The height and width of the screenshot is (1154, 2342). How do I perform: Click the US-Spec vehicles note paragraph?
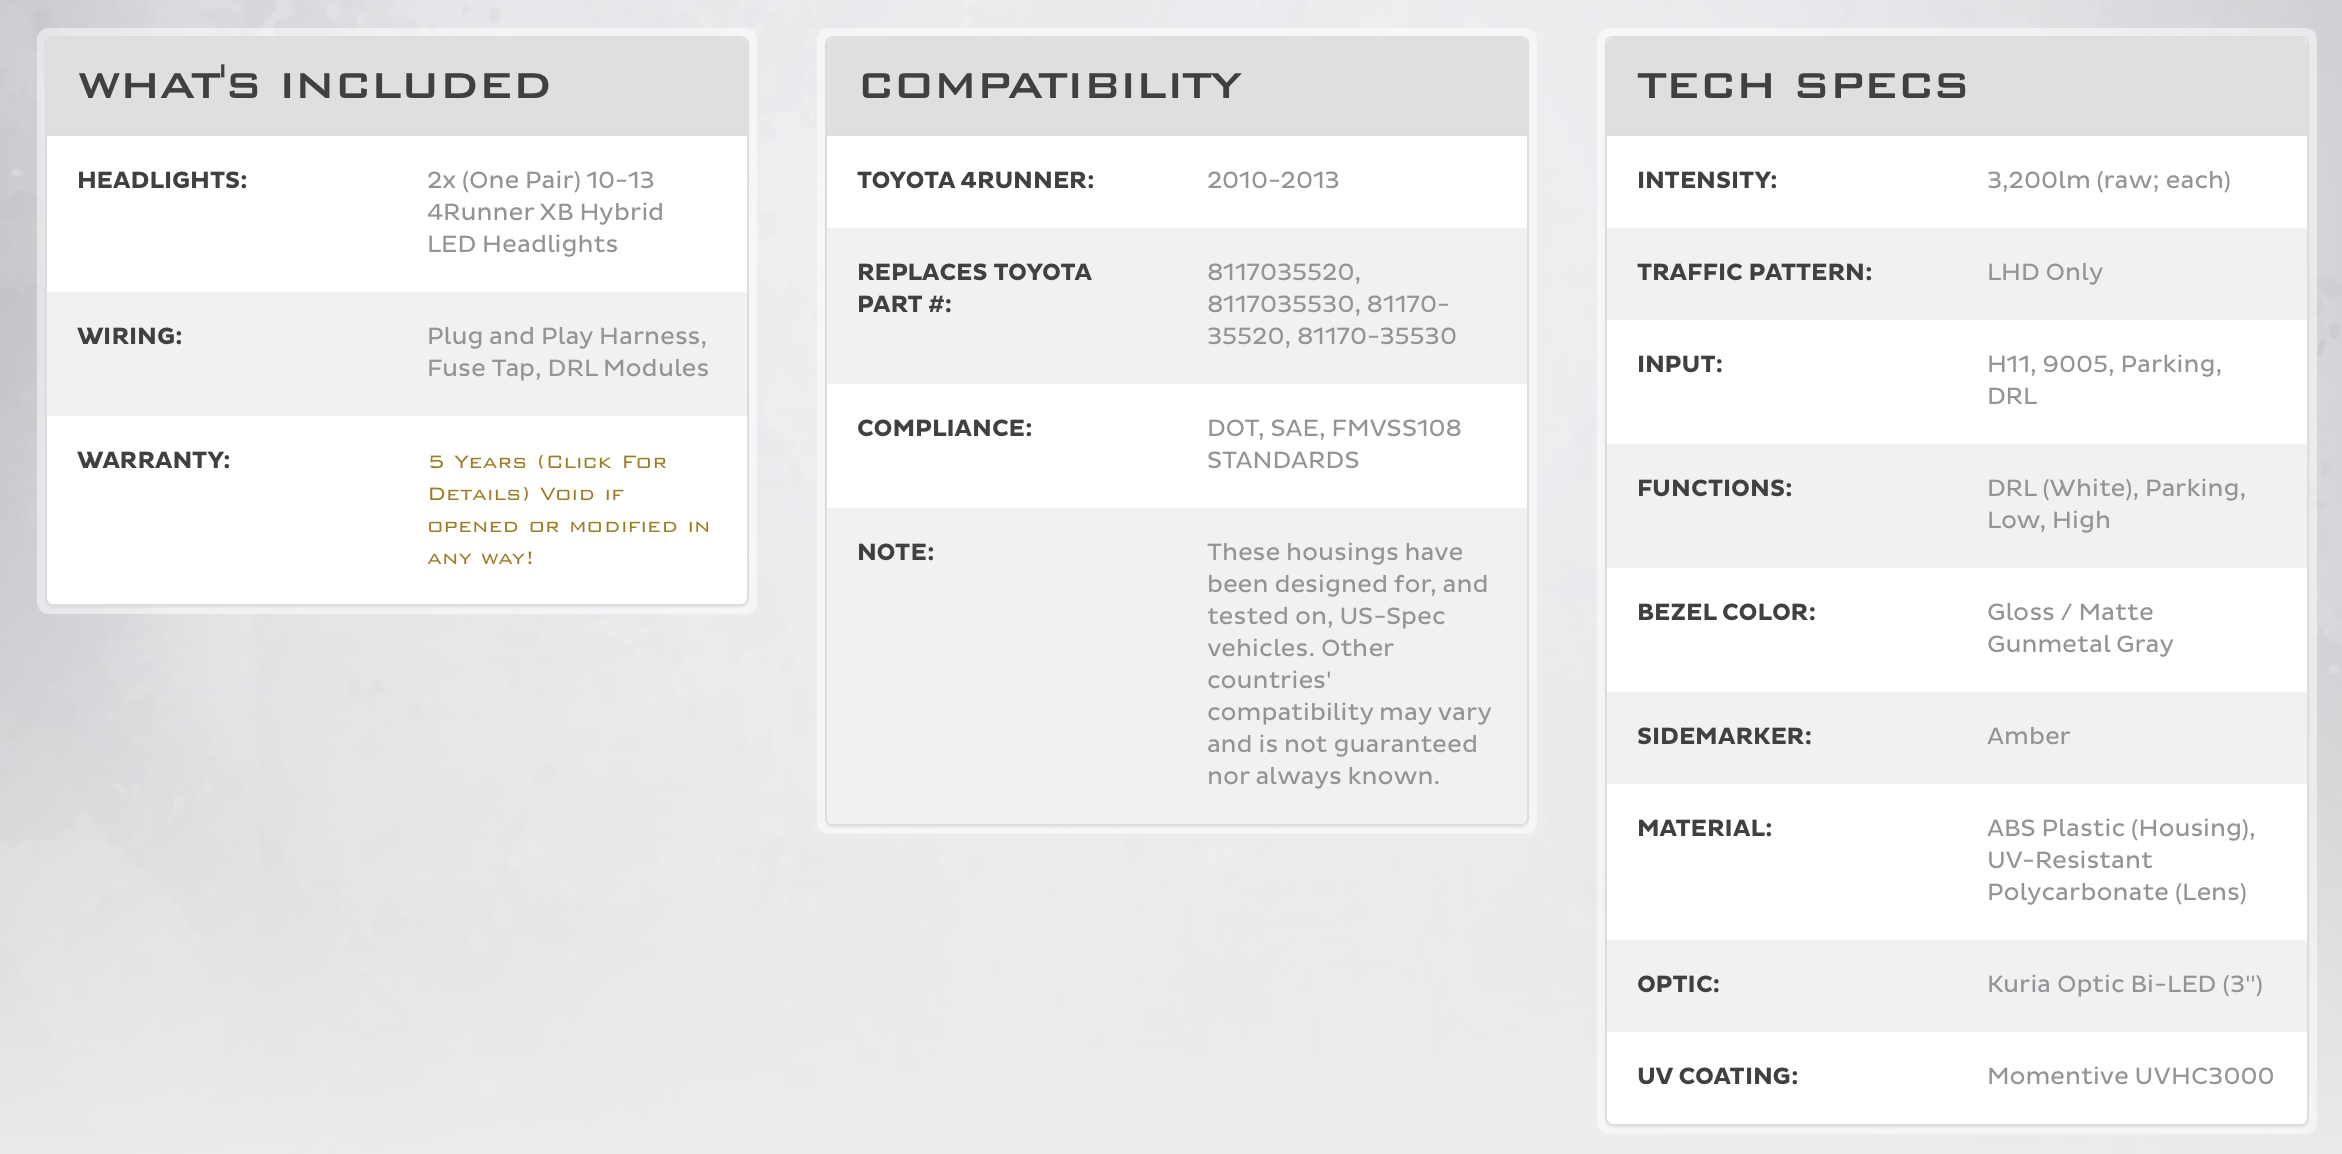[1349, 664]
